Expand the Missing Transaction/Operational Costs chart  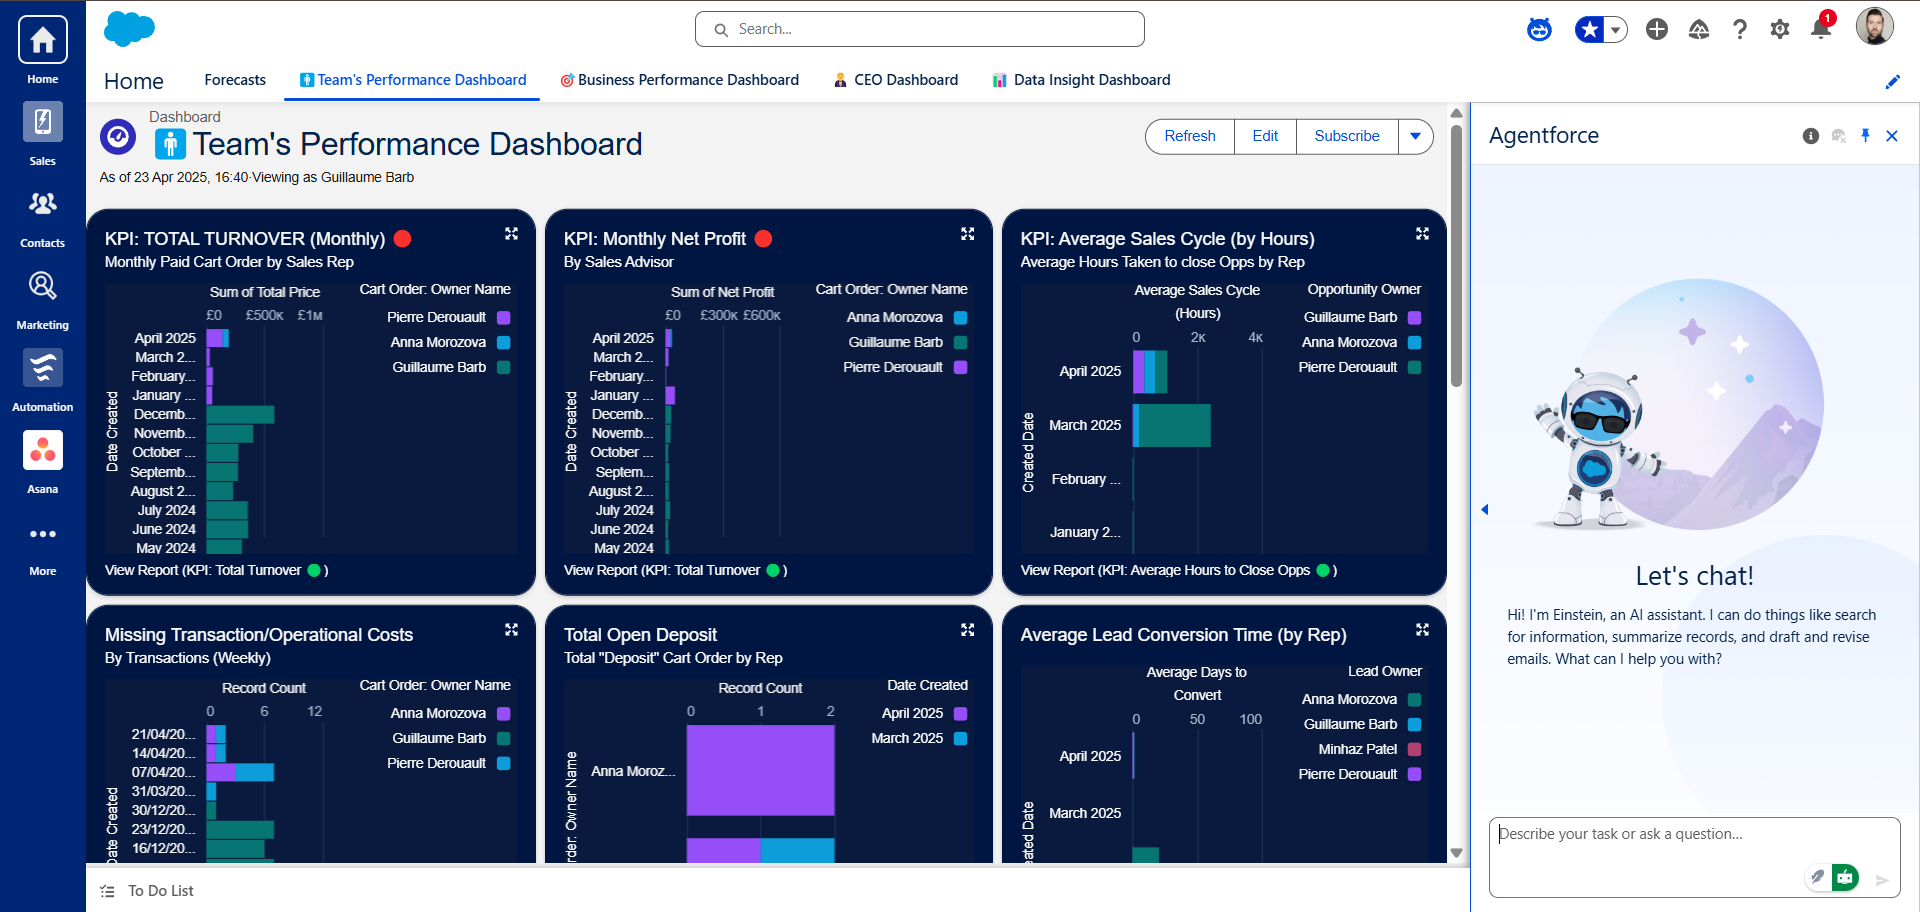[x=511, y=629]
